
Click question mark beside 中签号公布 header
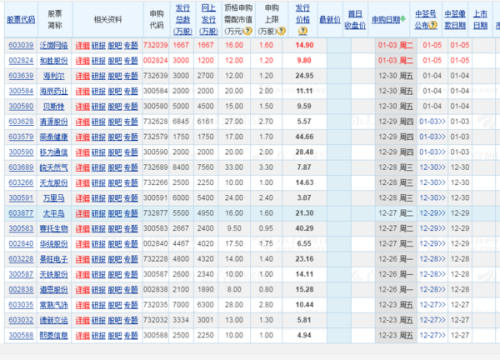point(433,25)
